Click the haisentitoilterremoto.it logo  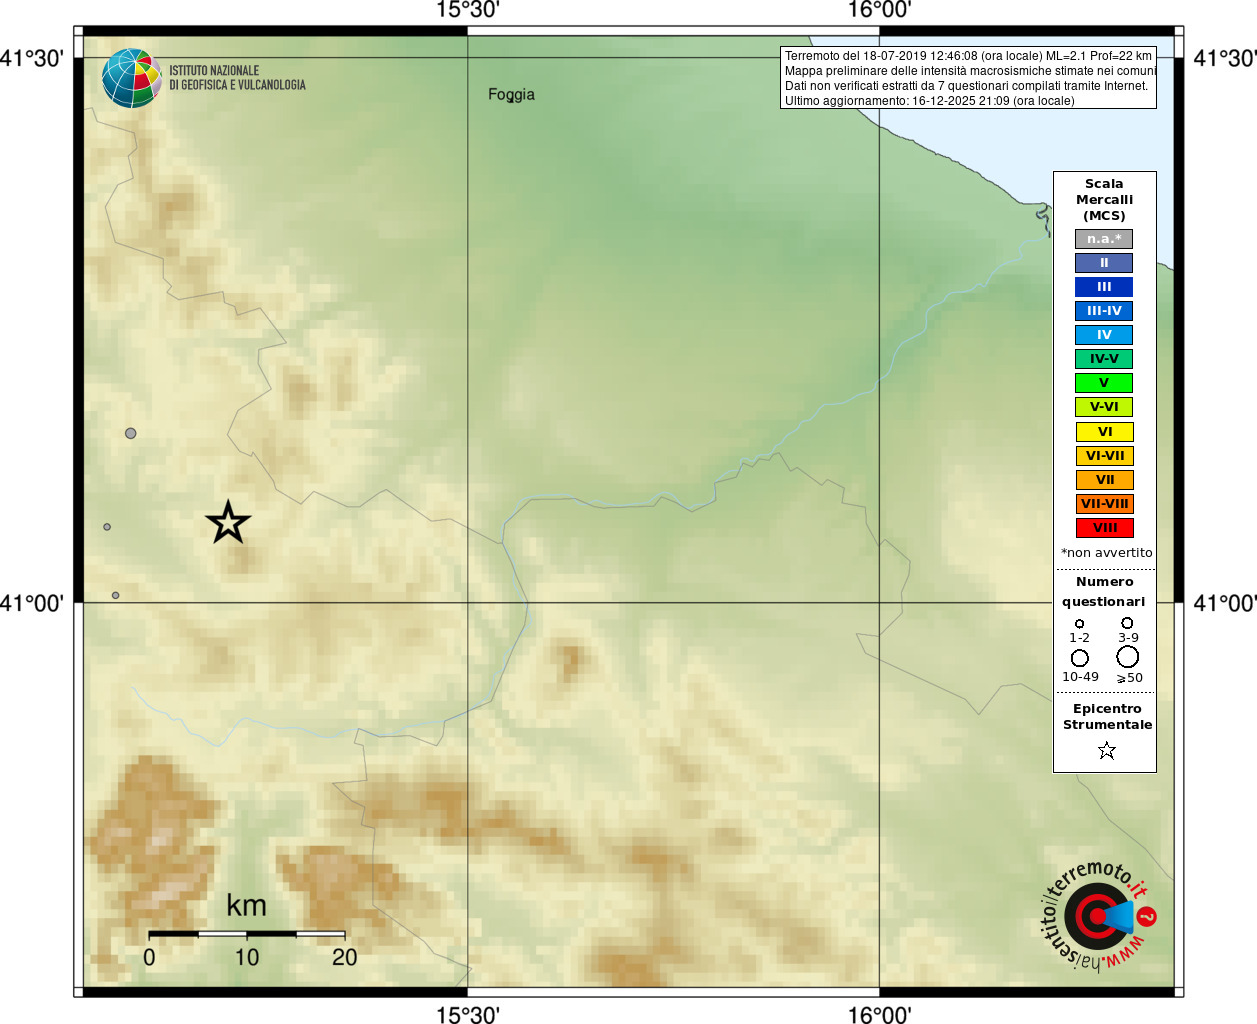1099,916
